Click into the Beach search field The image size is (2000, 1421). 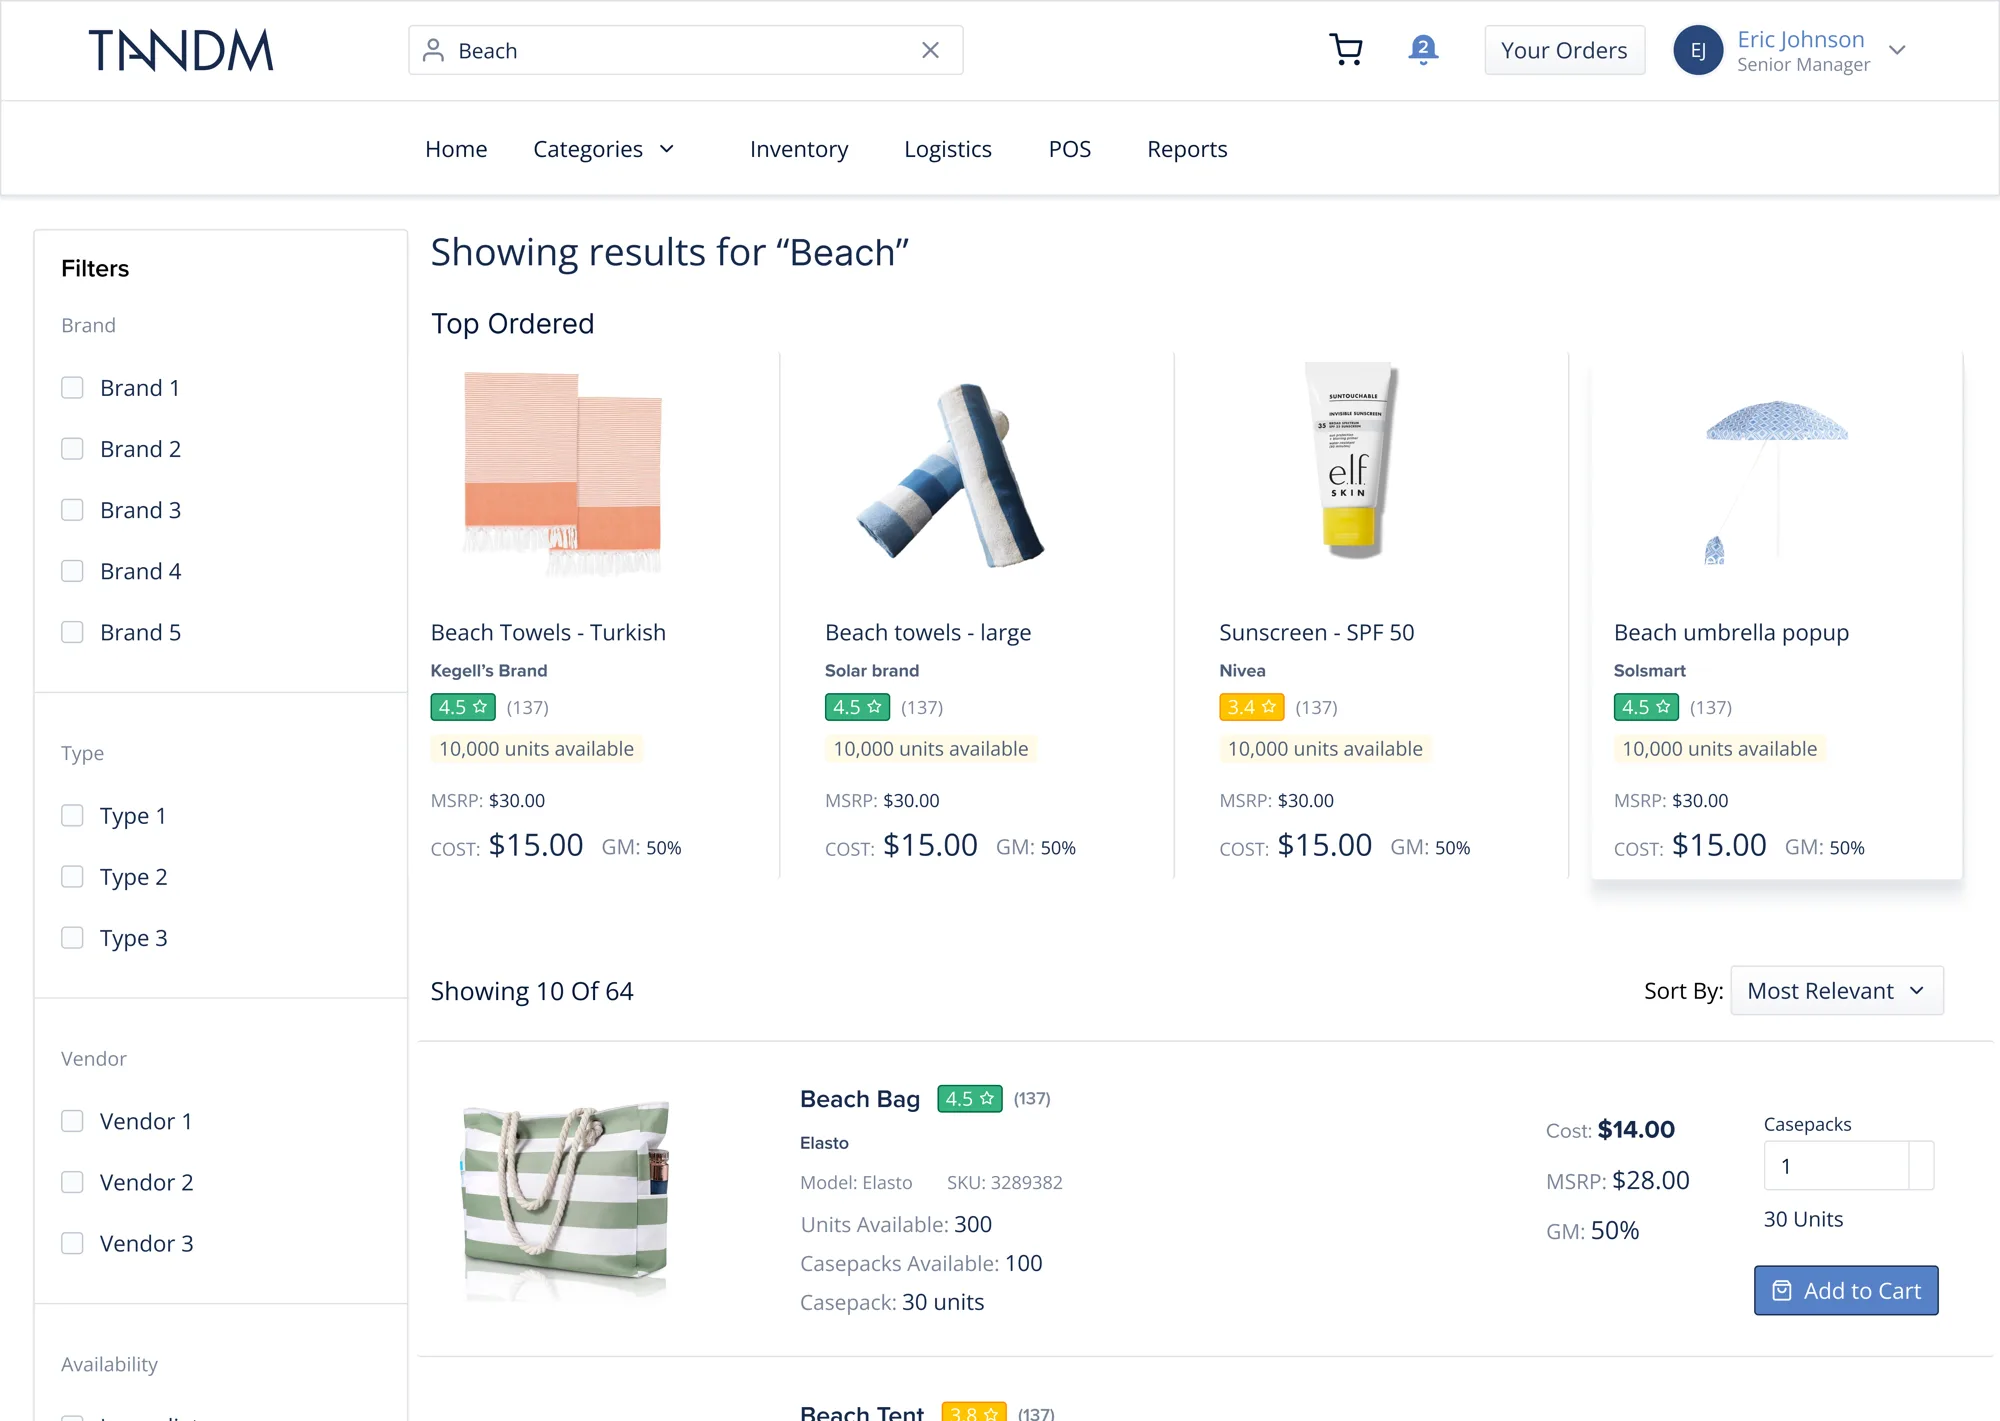click(x=685, y=50)
